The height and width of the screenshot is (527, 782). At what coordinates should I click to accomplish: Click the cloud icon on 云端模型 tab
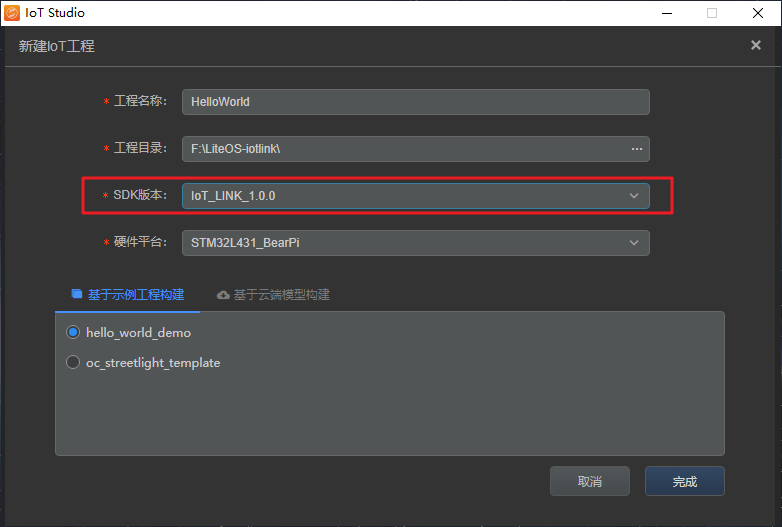pyautogui.click(x=223, y=295)
